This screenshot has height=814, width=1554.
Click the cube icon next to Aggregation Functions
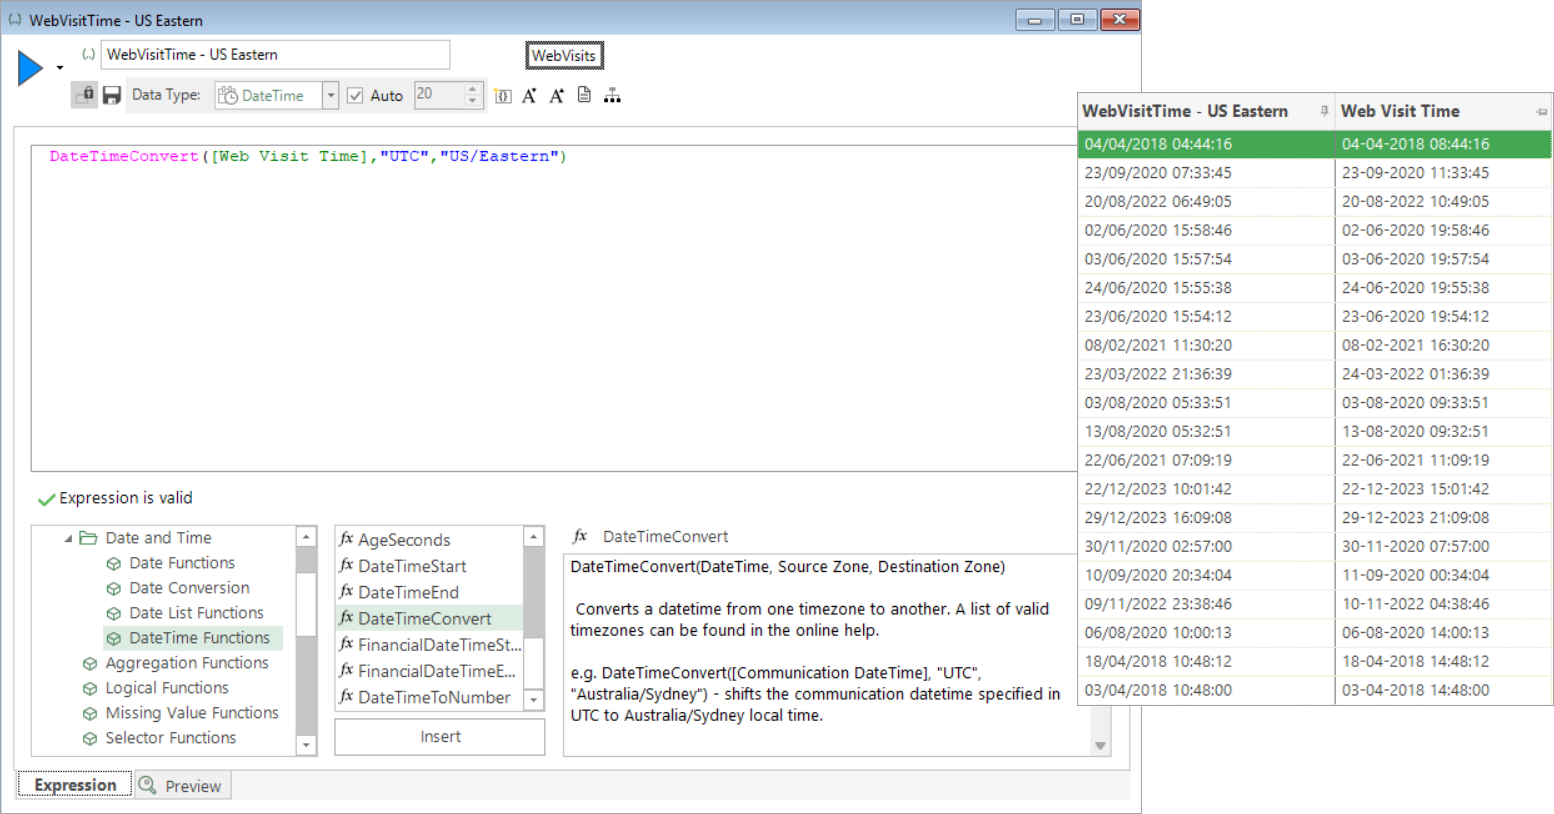point(90,664)
